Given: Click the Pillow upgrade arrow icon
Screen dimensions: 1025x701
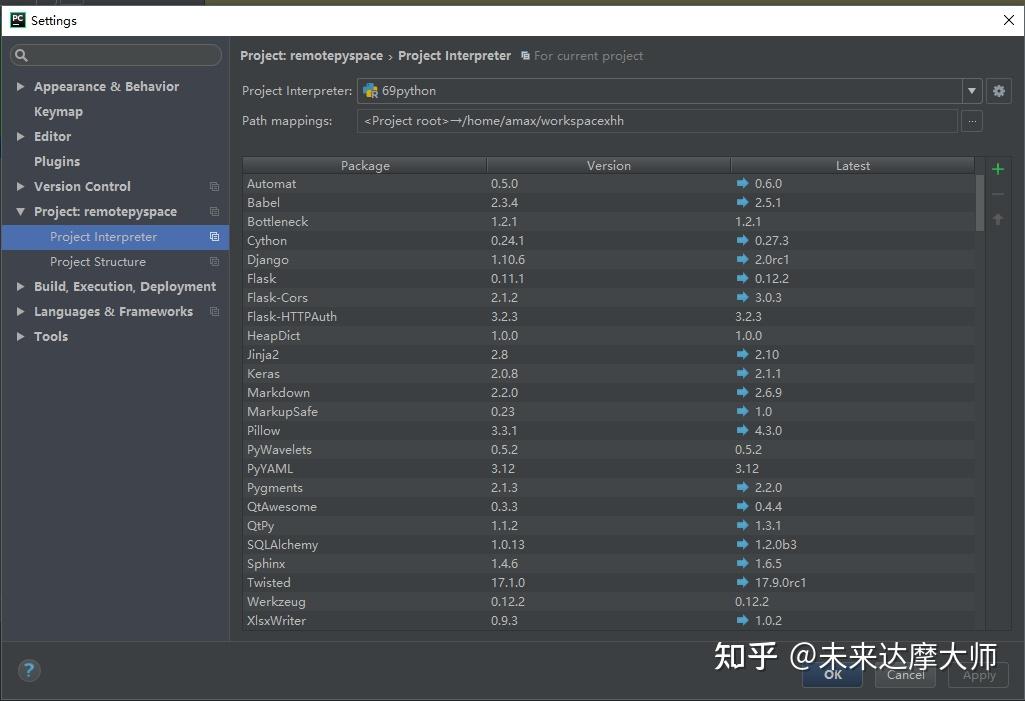Looking at the screenshot, I should [742, 430].
